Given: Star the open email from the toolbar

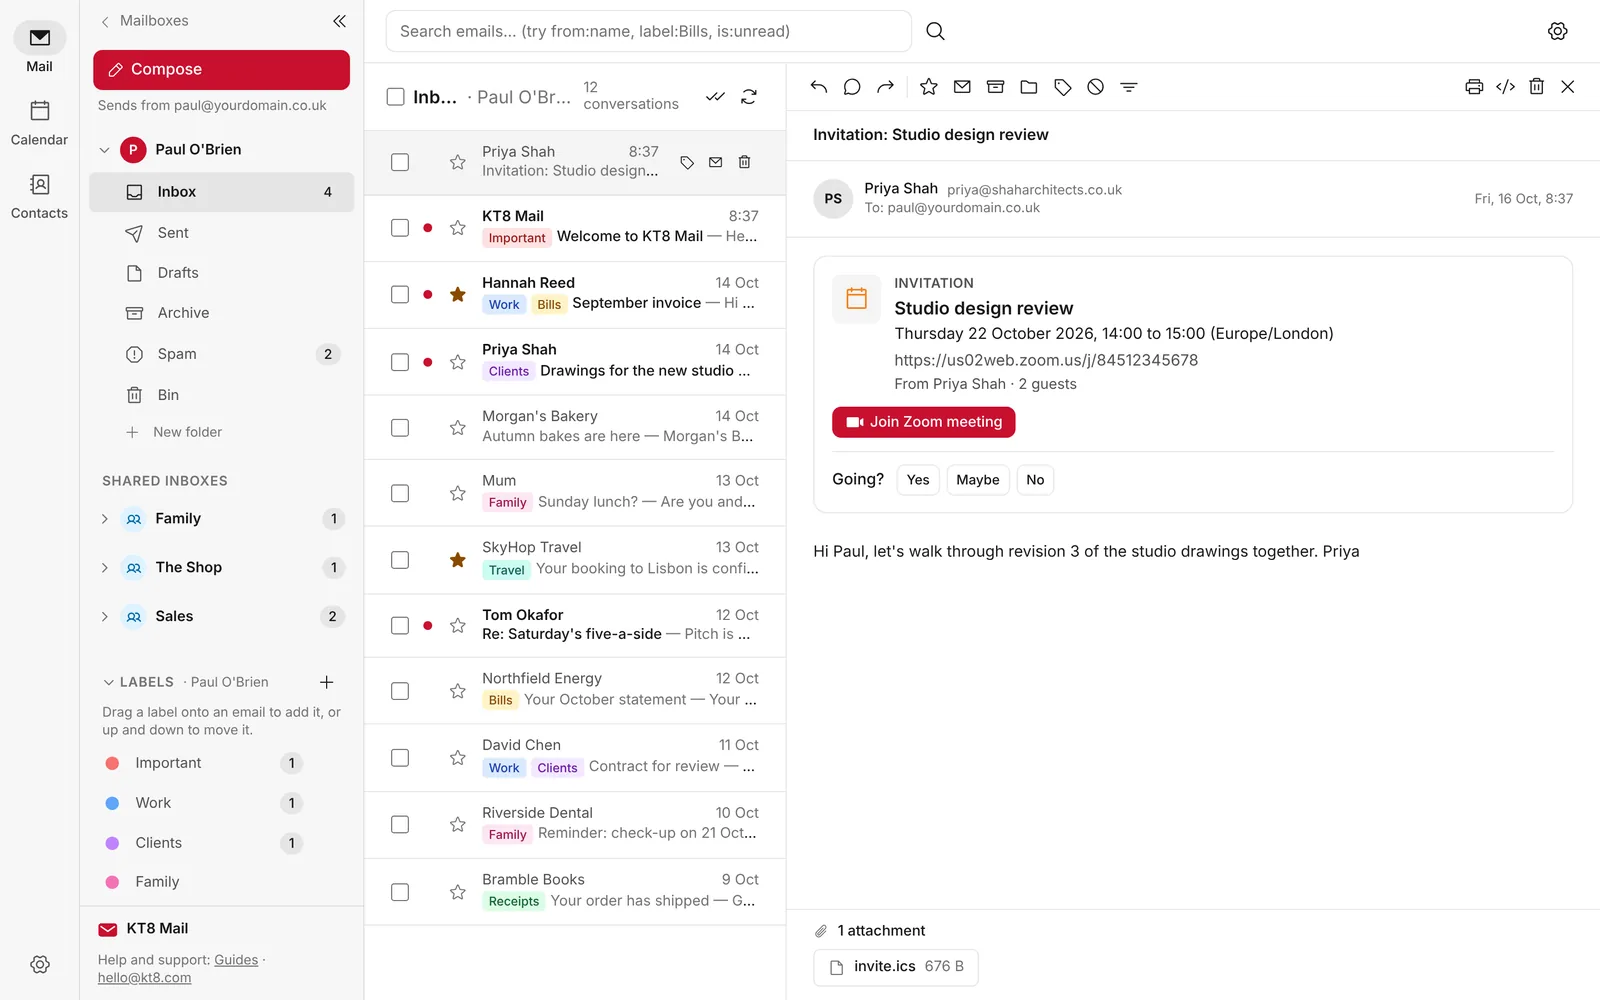Looking at the screenshot, I should pyautogui.click(x=929, y=87).
